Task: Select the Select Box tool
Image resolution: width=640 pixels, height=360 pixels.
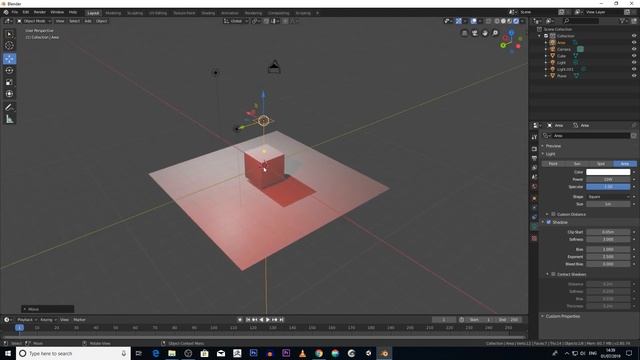Action: (x=9, y=34)
